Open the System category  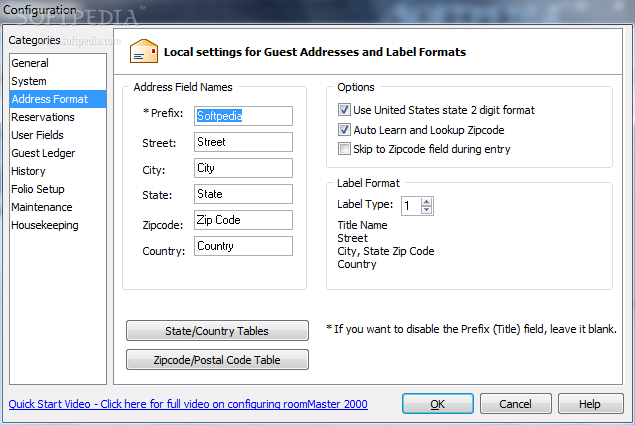pos(58,81)
